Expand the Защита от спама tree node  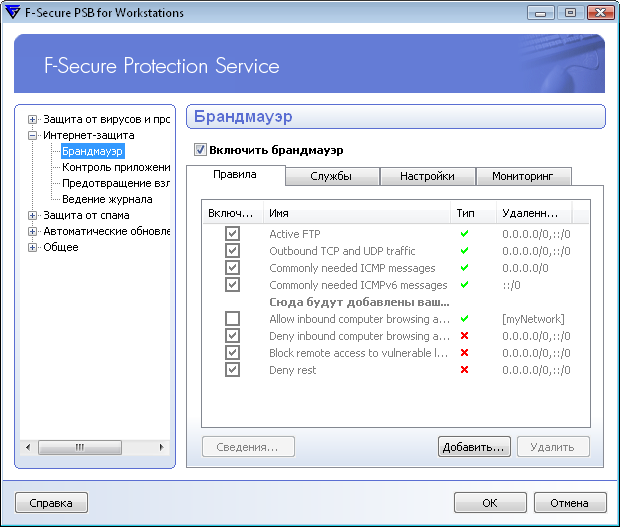coord(32,215)
